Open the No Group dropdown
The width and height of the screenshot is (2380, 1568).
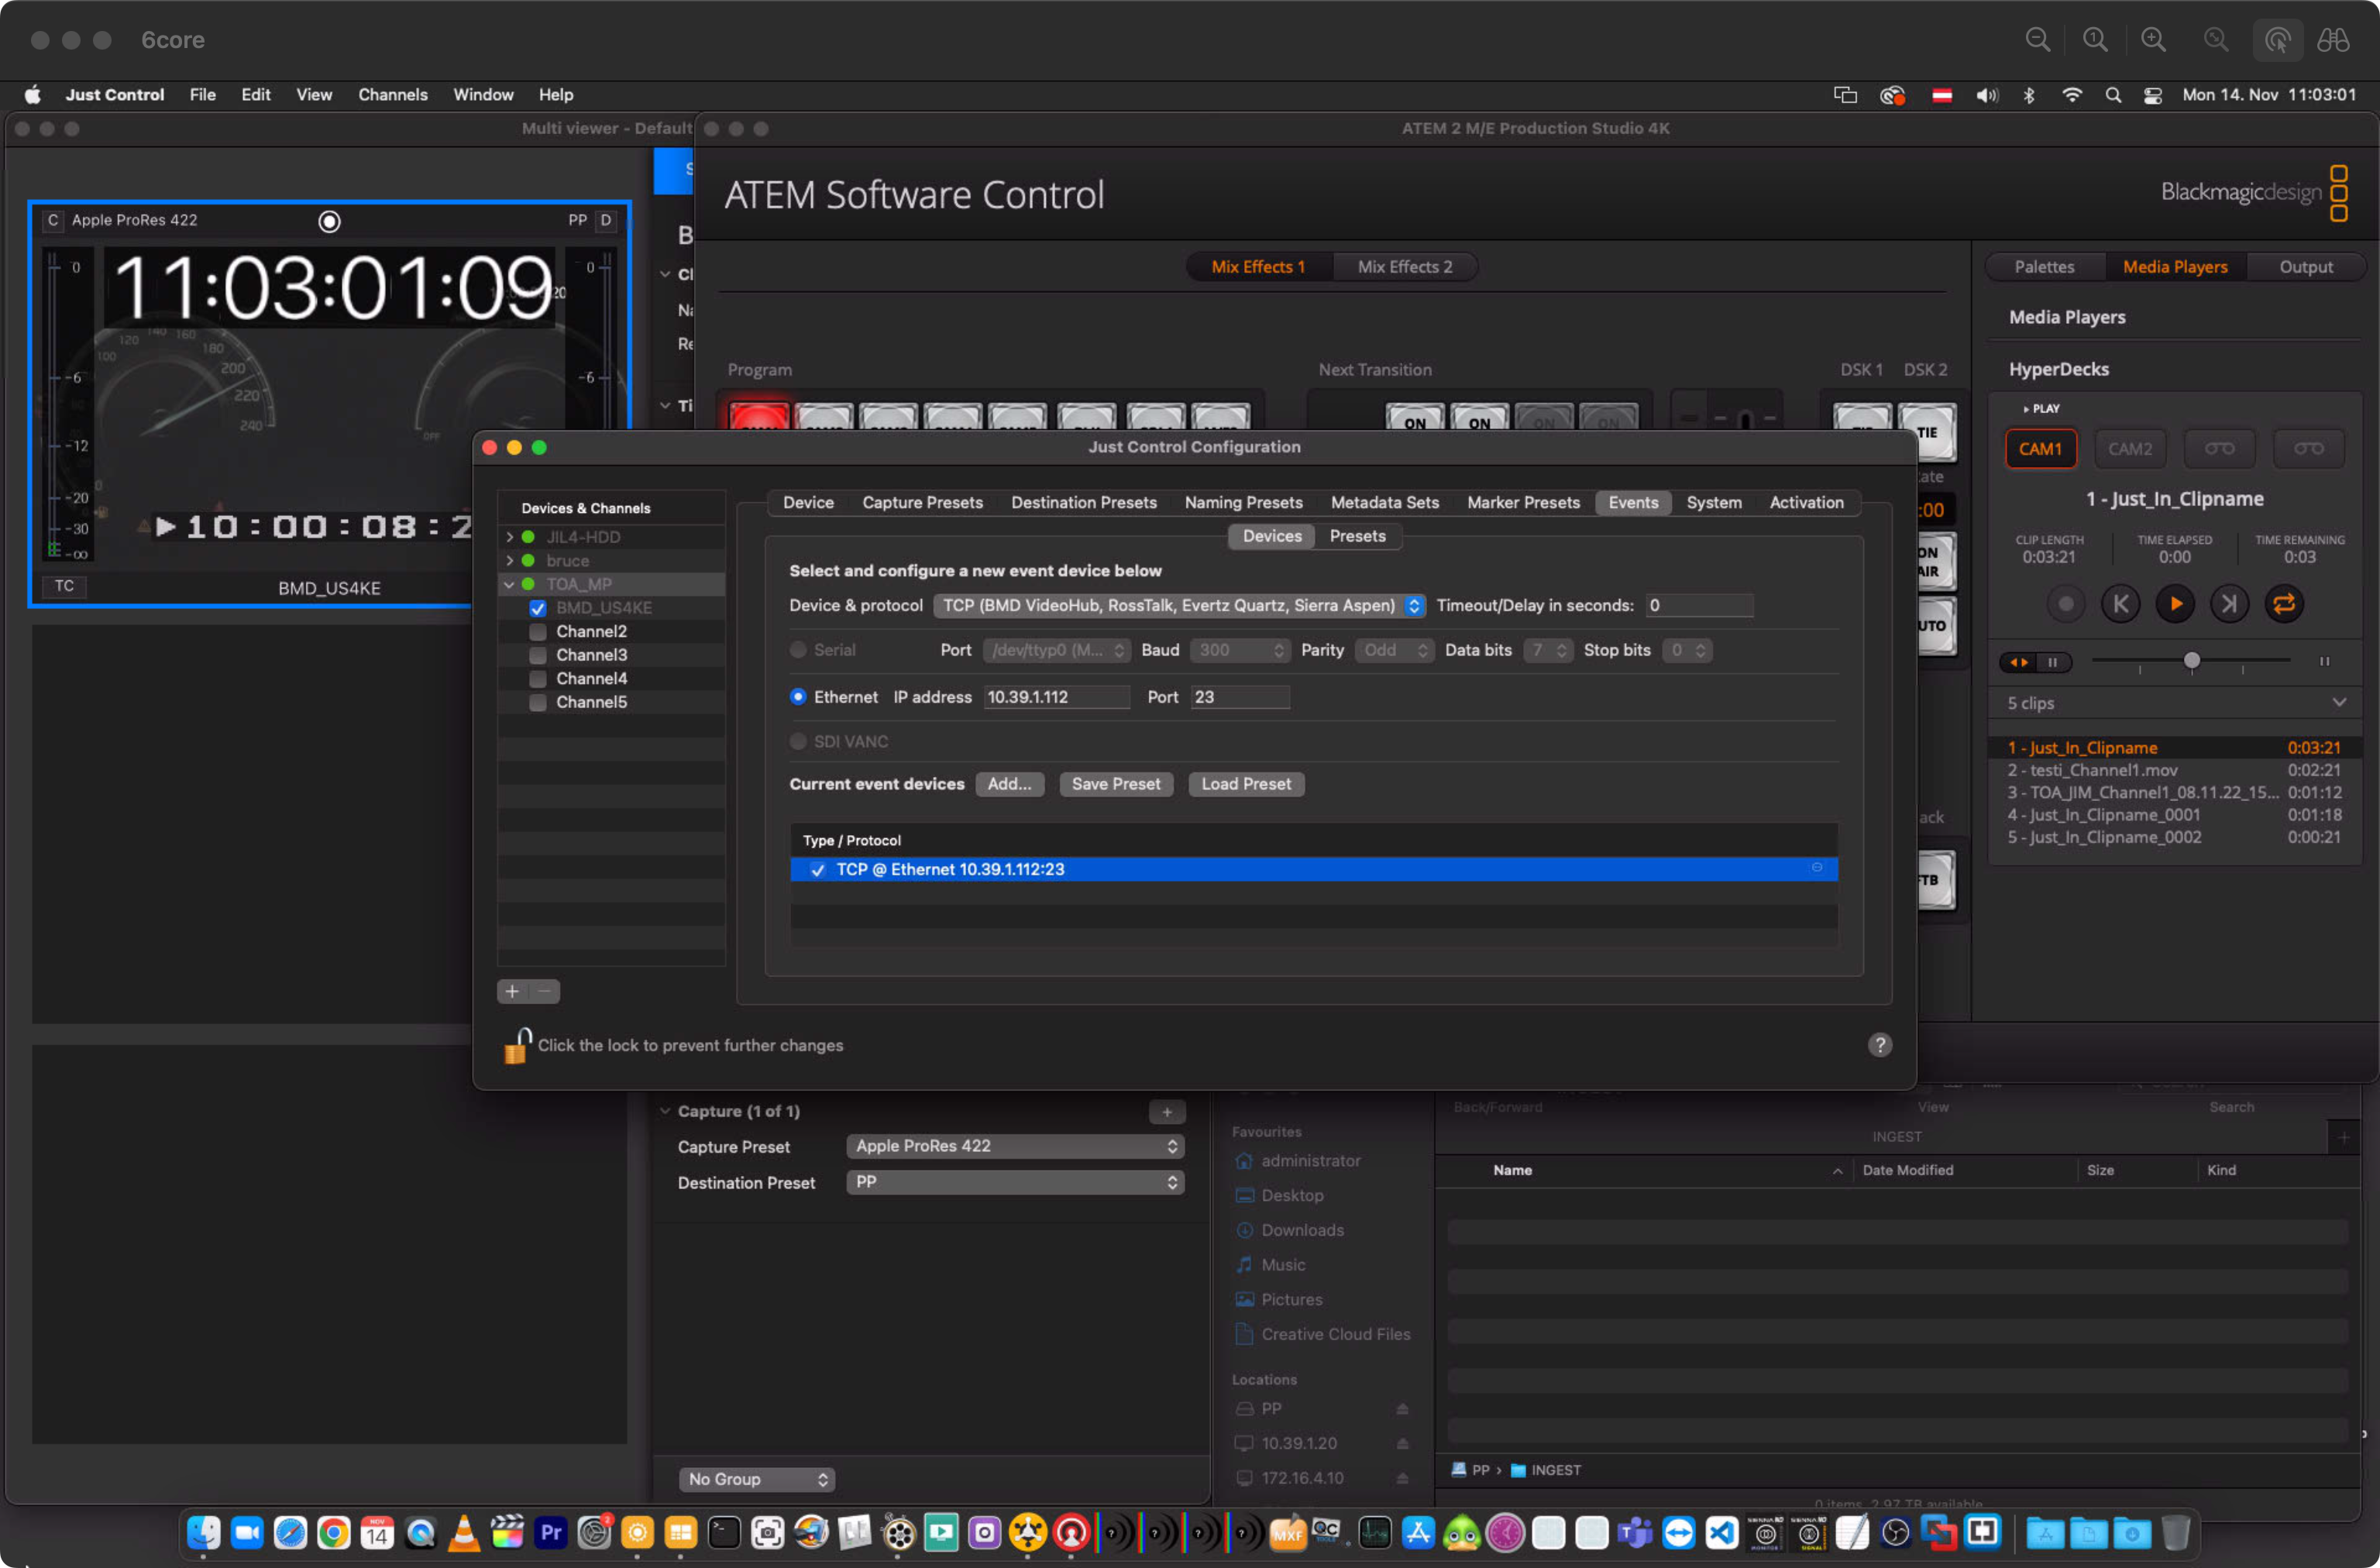tap(757, 1478)
